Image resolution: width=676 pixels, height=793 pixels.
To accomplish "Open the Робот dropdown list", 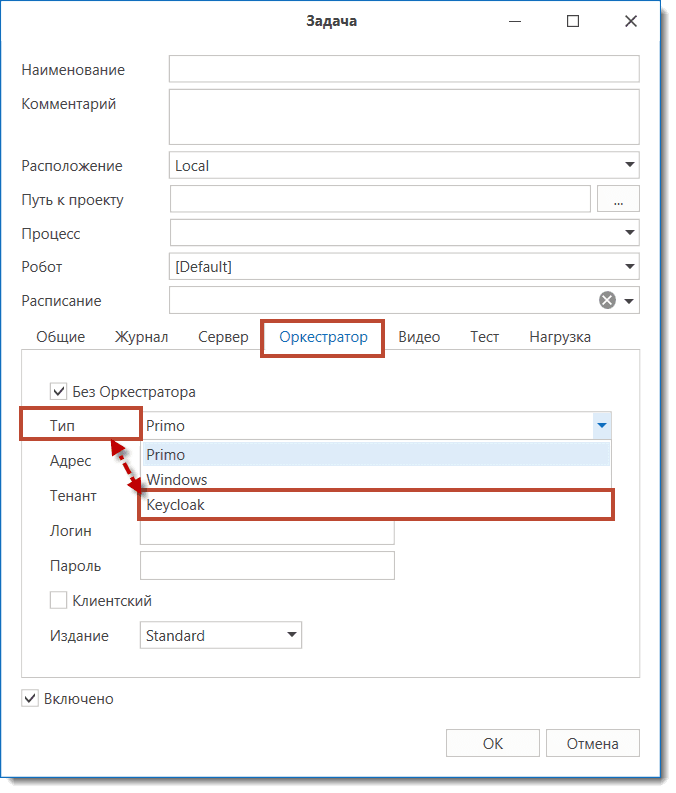I will 629,267.
